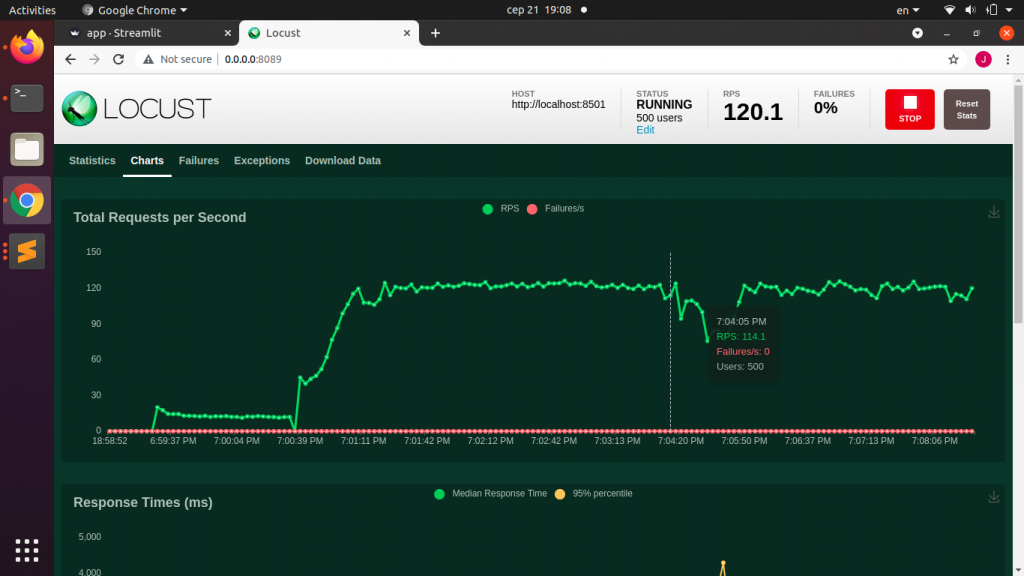This screenshot has width=1024, height=576.
Task: Toggle the Failures/s series legend
Action: click(x=555, y=209)
